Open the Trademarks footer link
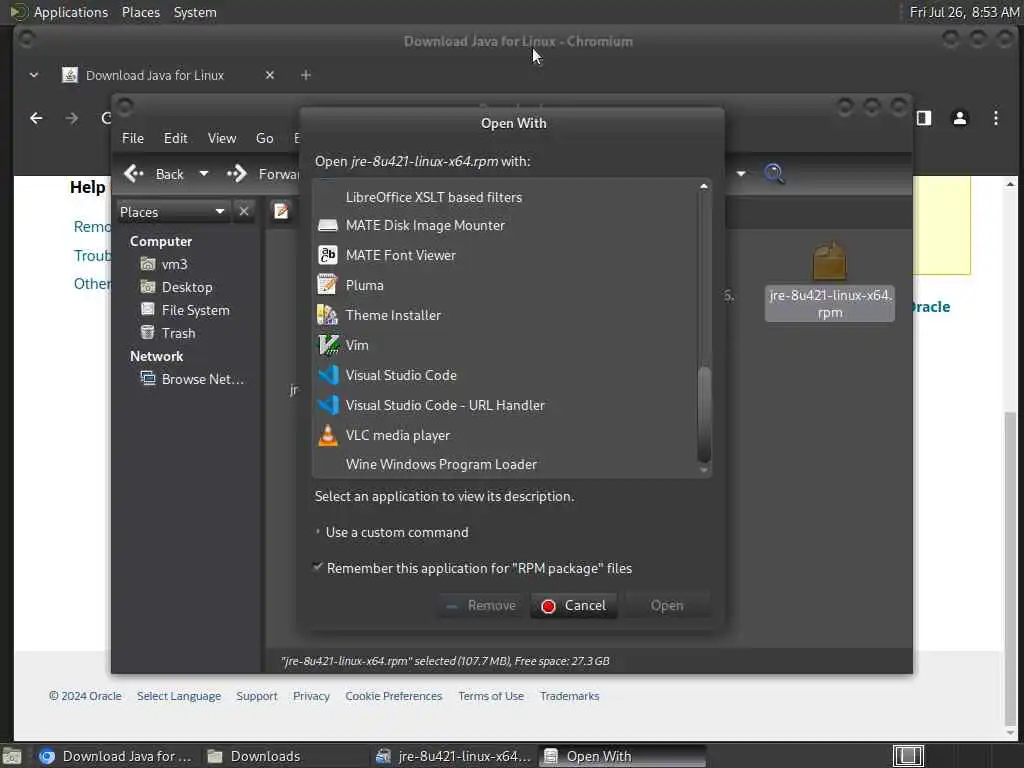The height and width of the screenshot is (768, 1024). (569, 696)
